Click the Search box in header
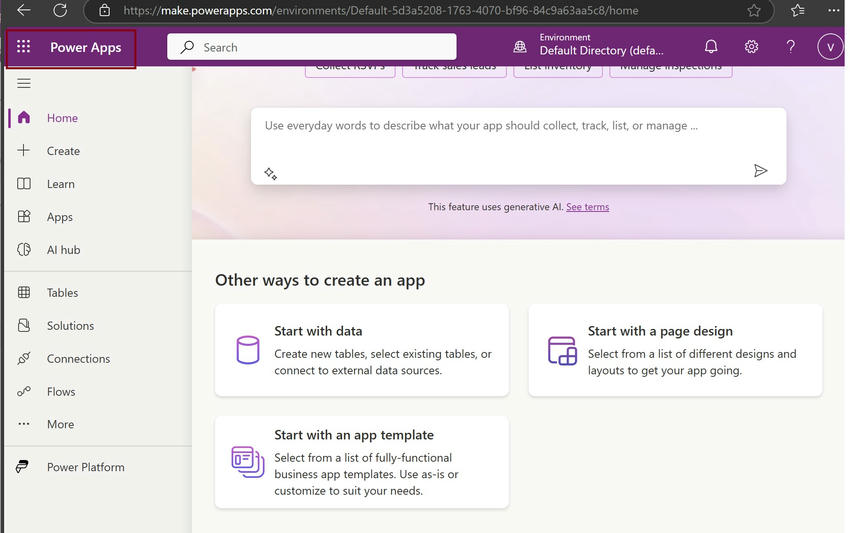This screenshot has width=850, height=533. pos(312,47)
